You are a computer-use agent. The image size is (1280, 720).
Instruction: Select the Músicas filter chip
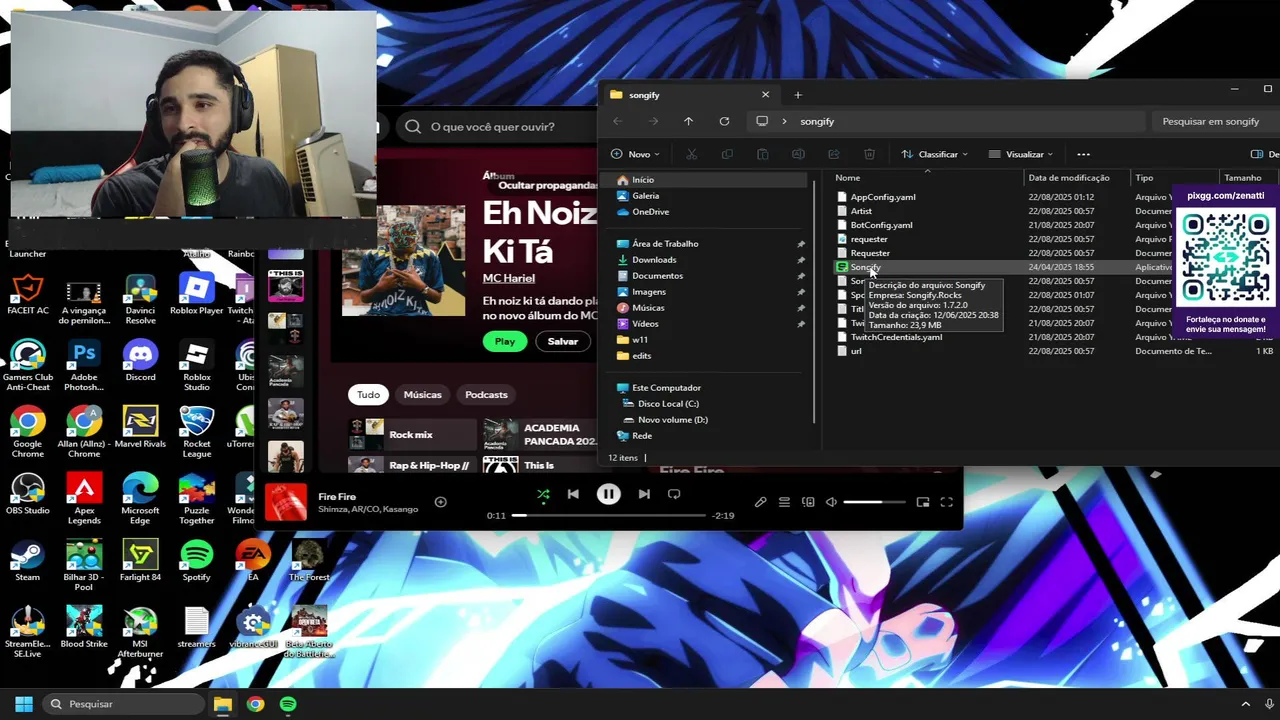click(x=422, y=394)
